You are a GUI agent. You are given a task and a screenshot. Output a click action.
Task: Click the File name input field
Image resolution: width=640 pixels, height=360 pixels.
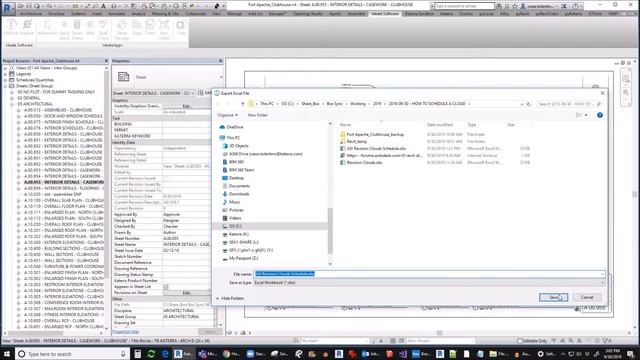click(429, 274)
